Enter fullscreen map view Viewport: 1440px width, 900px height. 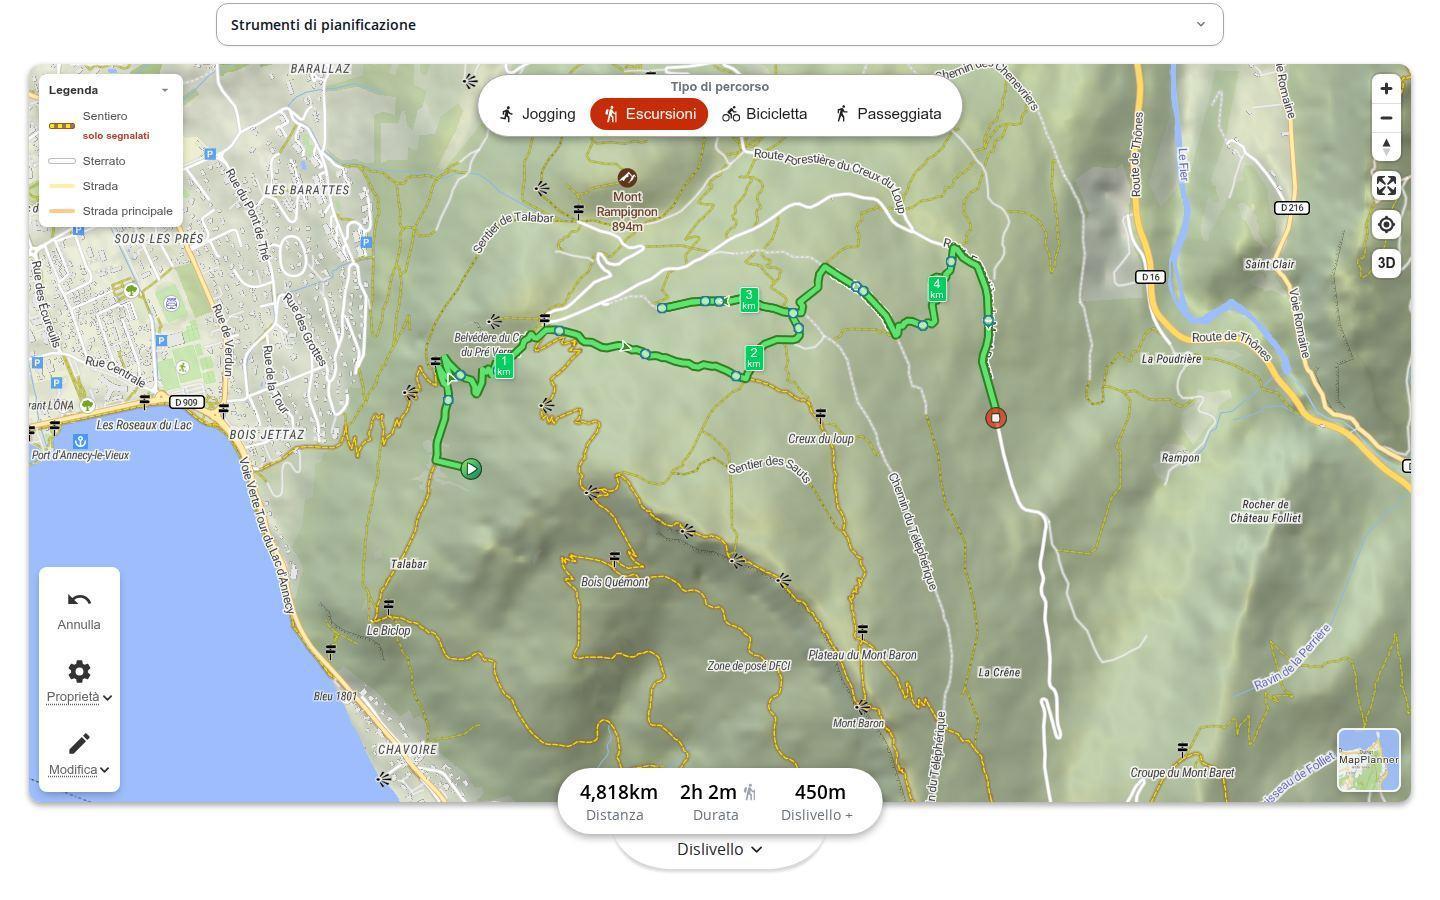(x=1386, y=185)
